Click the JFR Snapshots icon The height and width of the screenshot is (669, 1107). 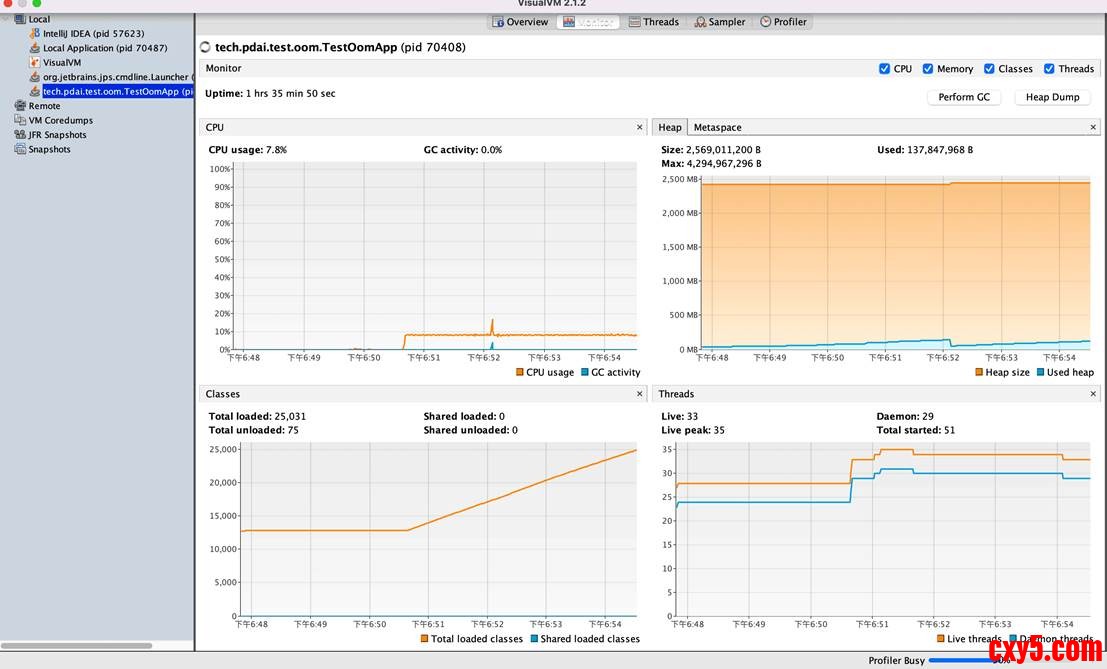[20, 135]
